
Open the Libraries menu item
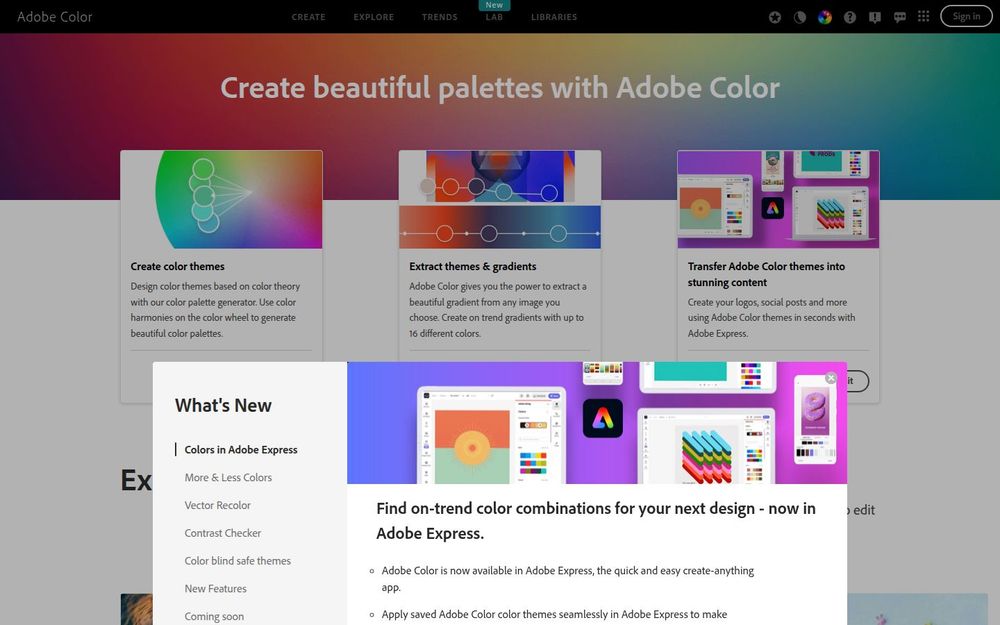[x=554, y=17]
